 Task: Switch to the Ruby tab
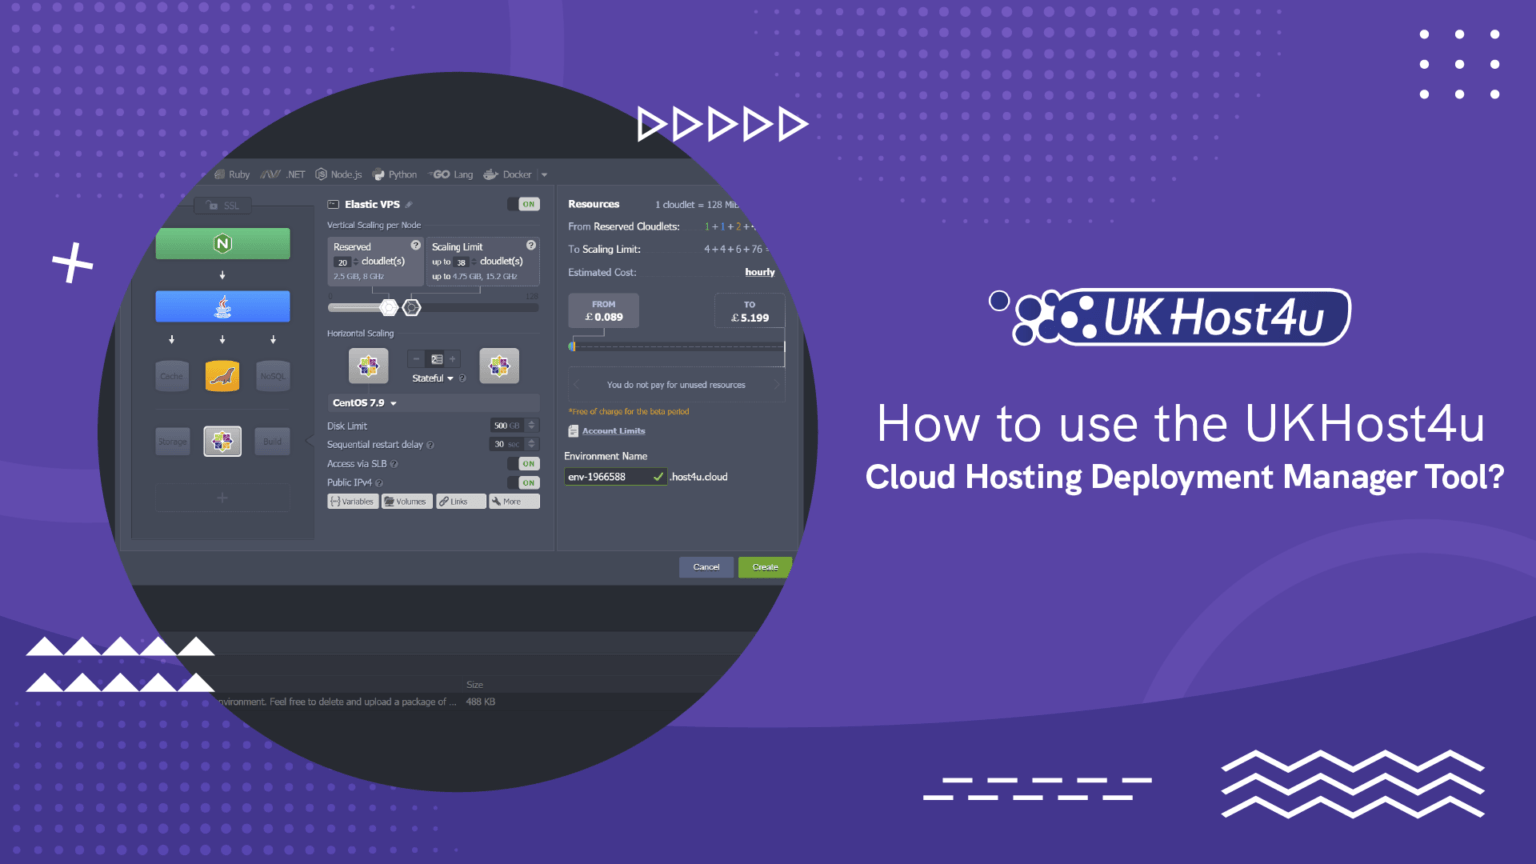point(232,175)
